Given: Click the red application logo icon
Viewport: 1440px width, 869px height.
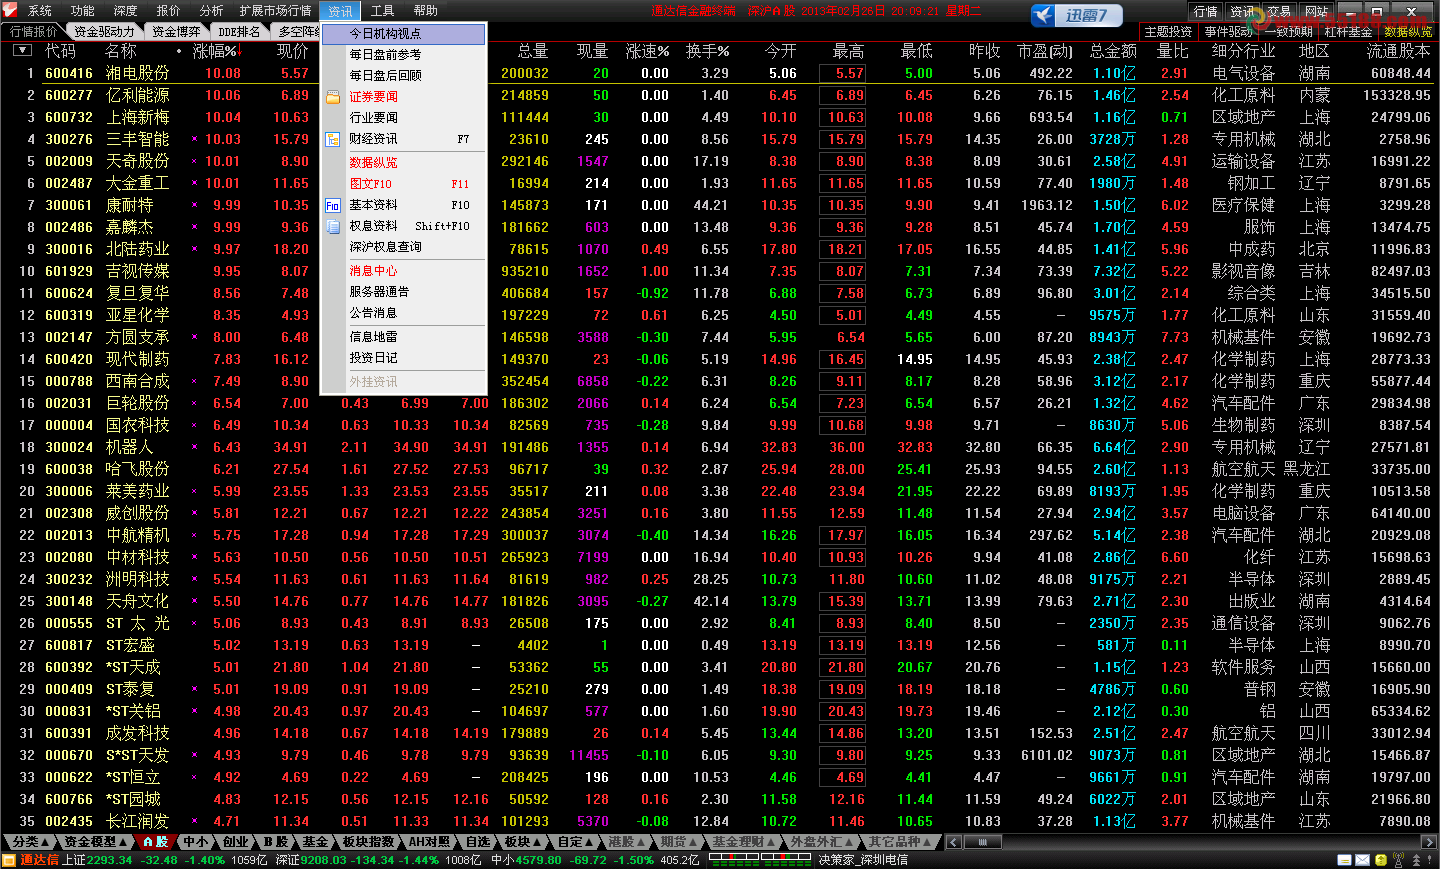Looking at the screenshot, I should (9, 10).
